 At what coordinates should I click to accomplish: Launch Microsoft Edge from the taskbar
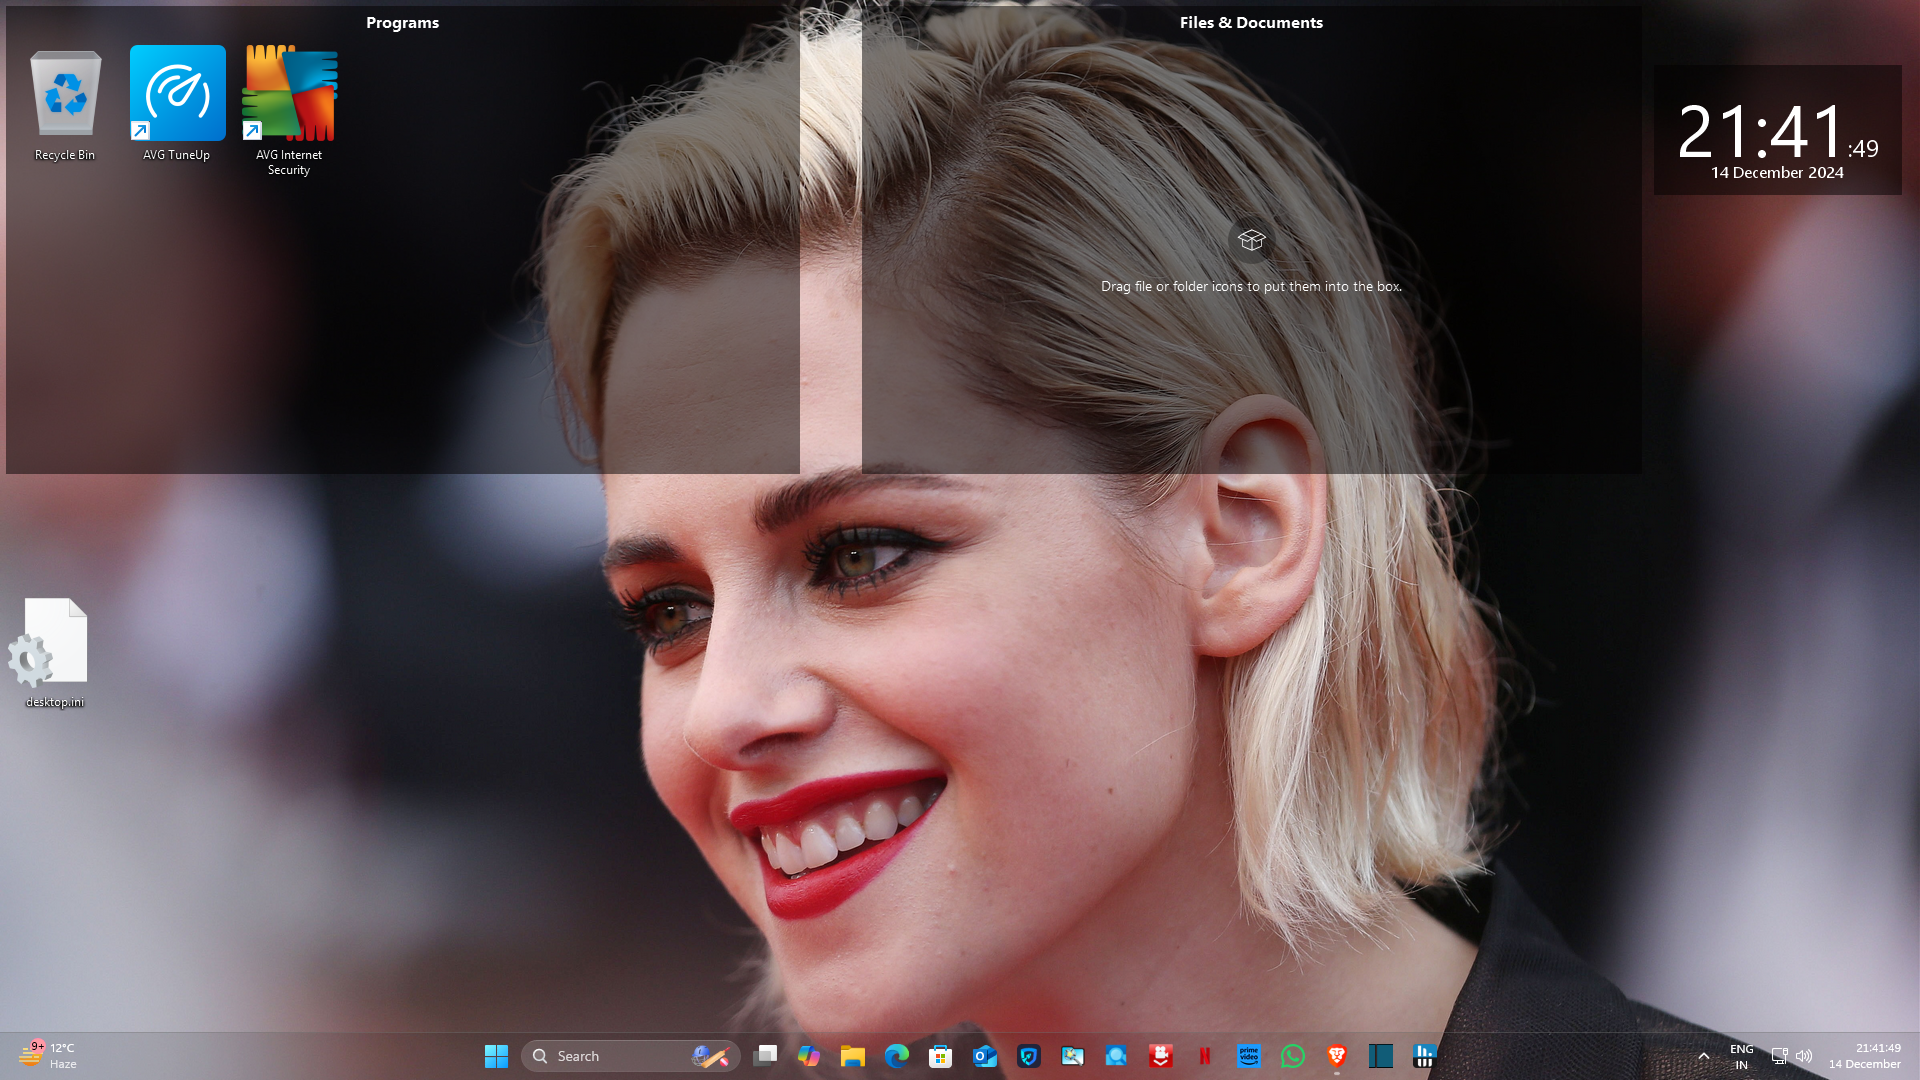tap(897, 1056)
